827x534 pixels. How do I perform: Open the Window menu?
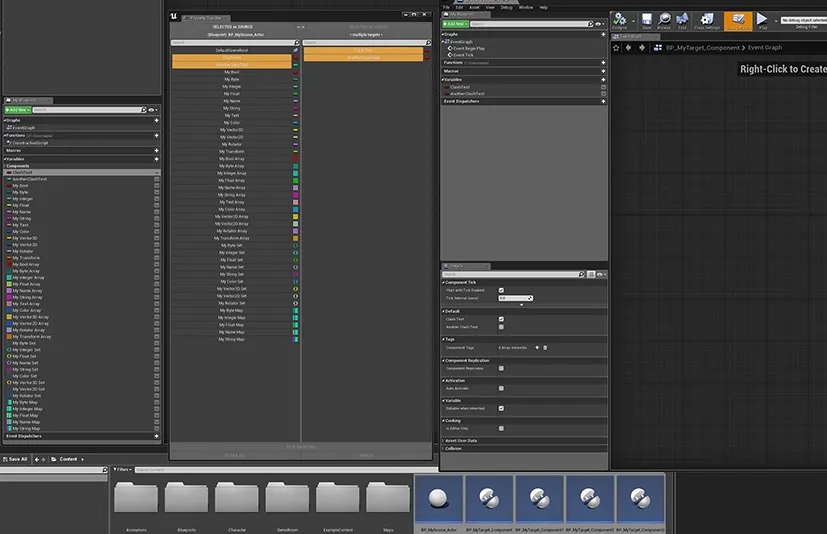tap(525, 7)
